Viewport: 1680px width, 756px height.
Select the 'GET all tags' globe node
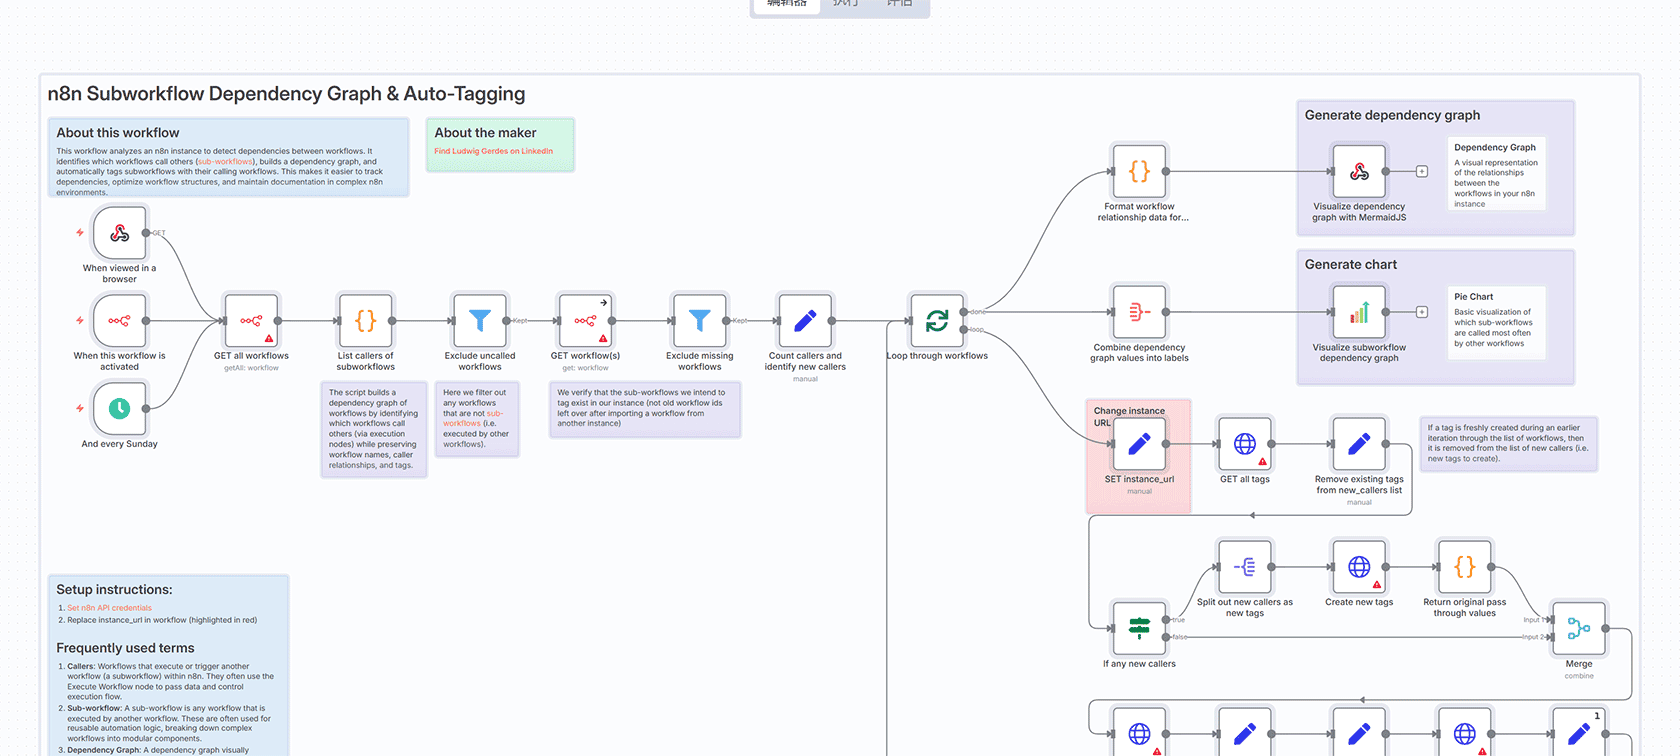pyautogui.click(x=1245, y=444)
